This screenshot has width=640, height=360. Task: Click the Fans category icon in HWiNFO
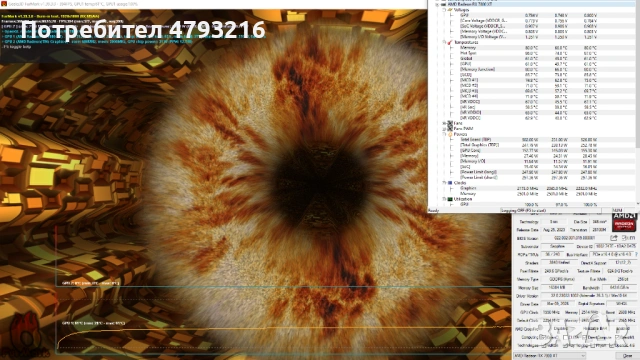[450, 123]
